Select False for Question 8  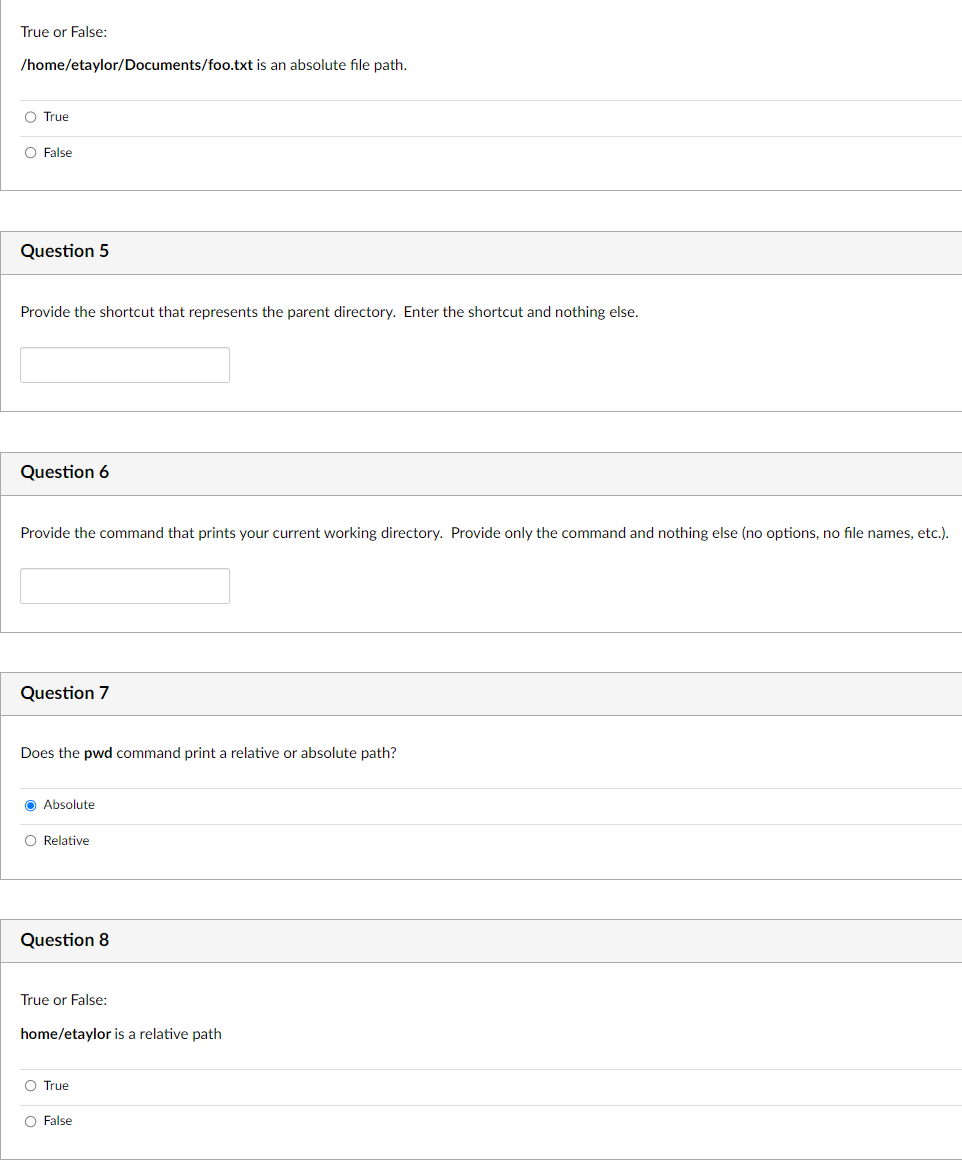pyautogui.click(x=31, y=1121)
